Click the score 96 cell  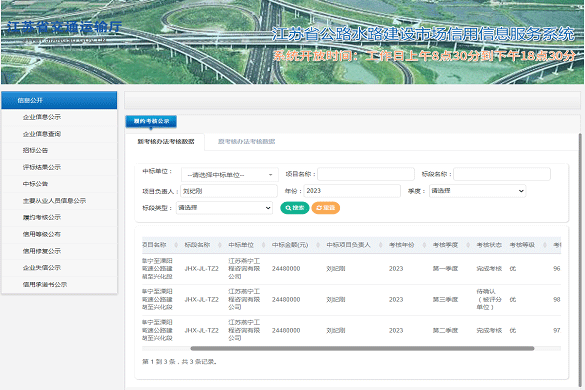point(557,269)
